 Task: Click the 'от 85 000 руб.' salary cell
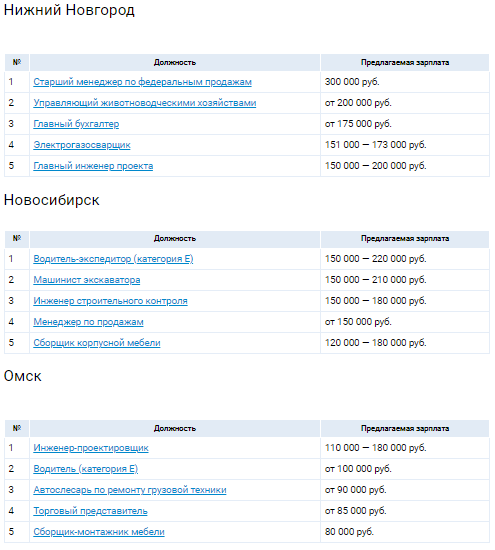tap(405, 511)
